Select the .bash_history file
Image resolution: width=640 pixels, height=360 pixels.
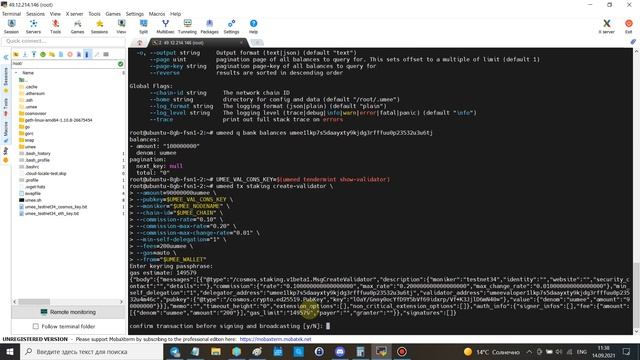(35, 153)
